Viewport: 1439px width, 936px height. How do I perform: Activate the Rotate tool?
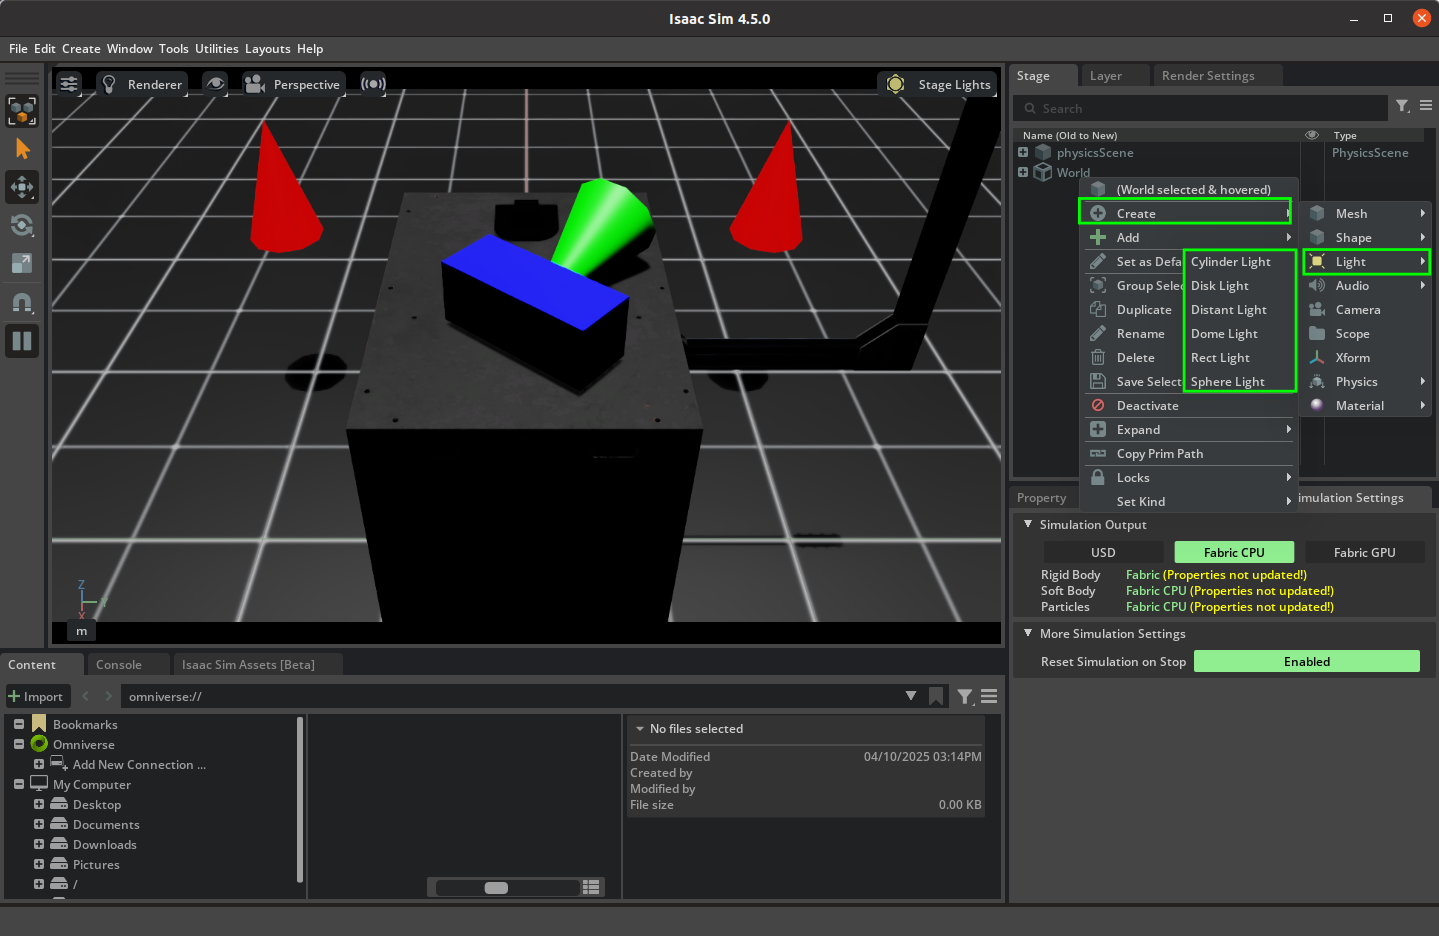(22, 225)
